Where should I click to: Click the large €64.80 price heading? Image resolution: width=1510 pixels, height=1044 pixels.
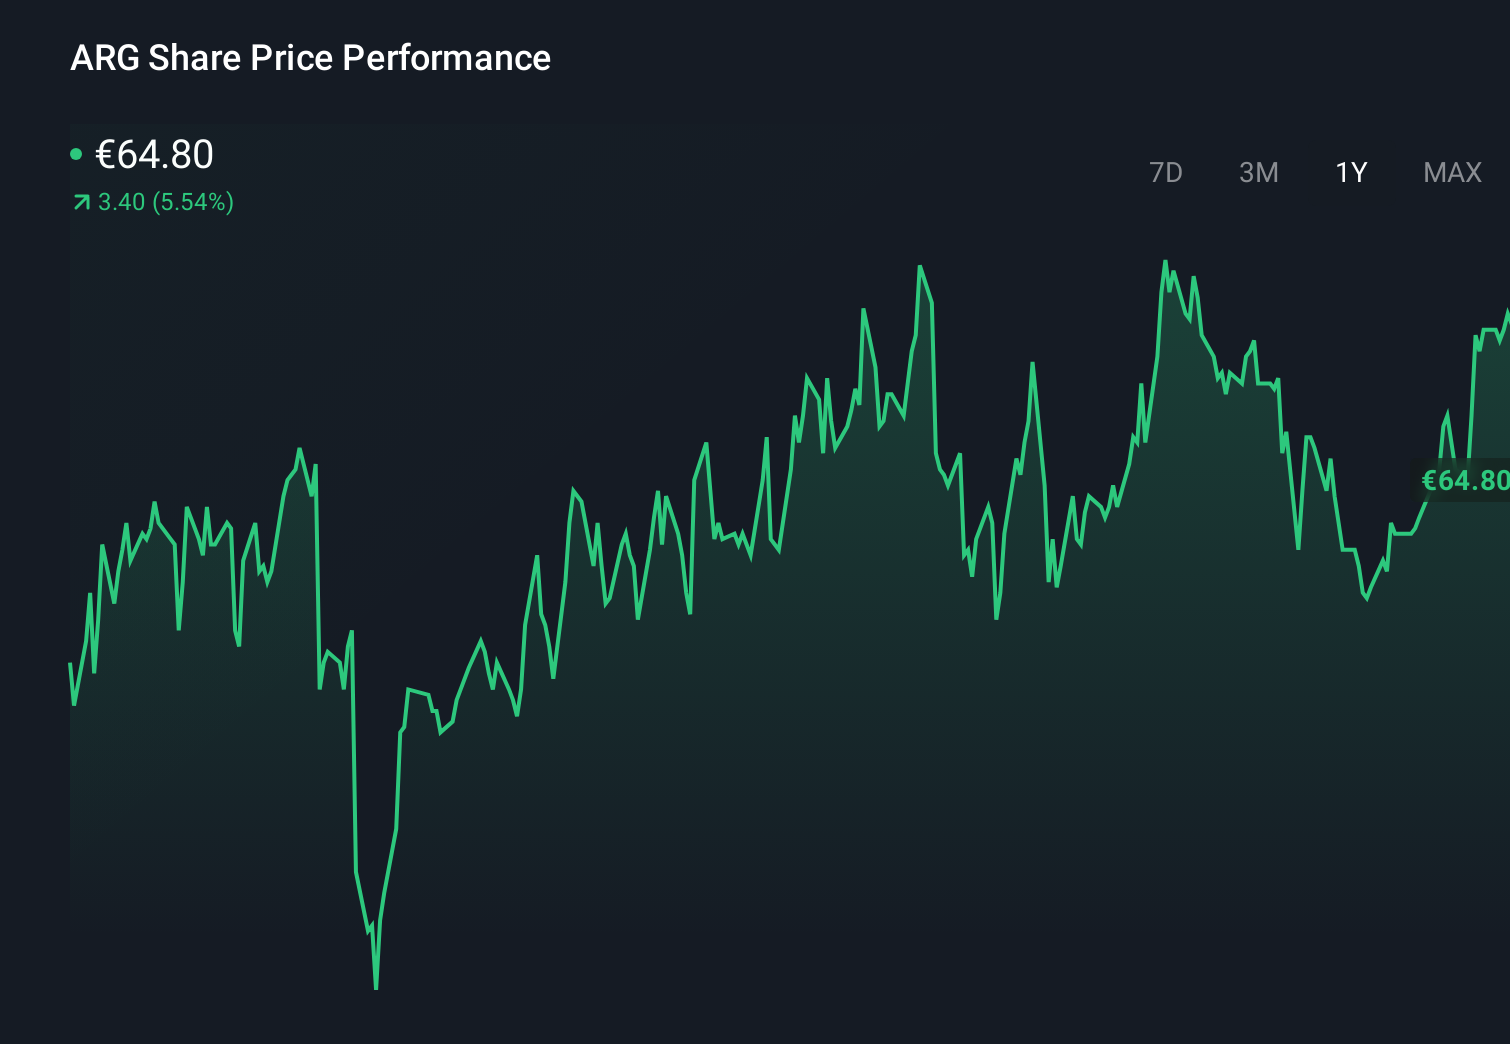(154, 155)
